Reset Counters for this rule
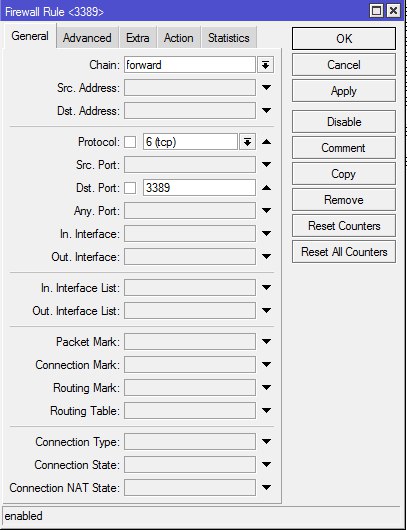Screen dimensions: 407x530 click(x=344, y=225)
